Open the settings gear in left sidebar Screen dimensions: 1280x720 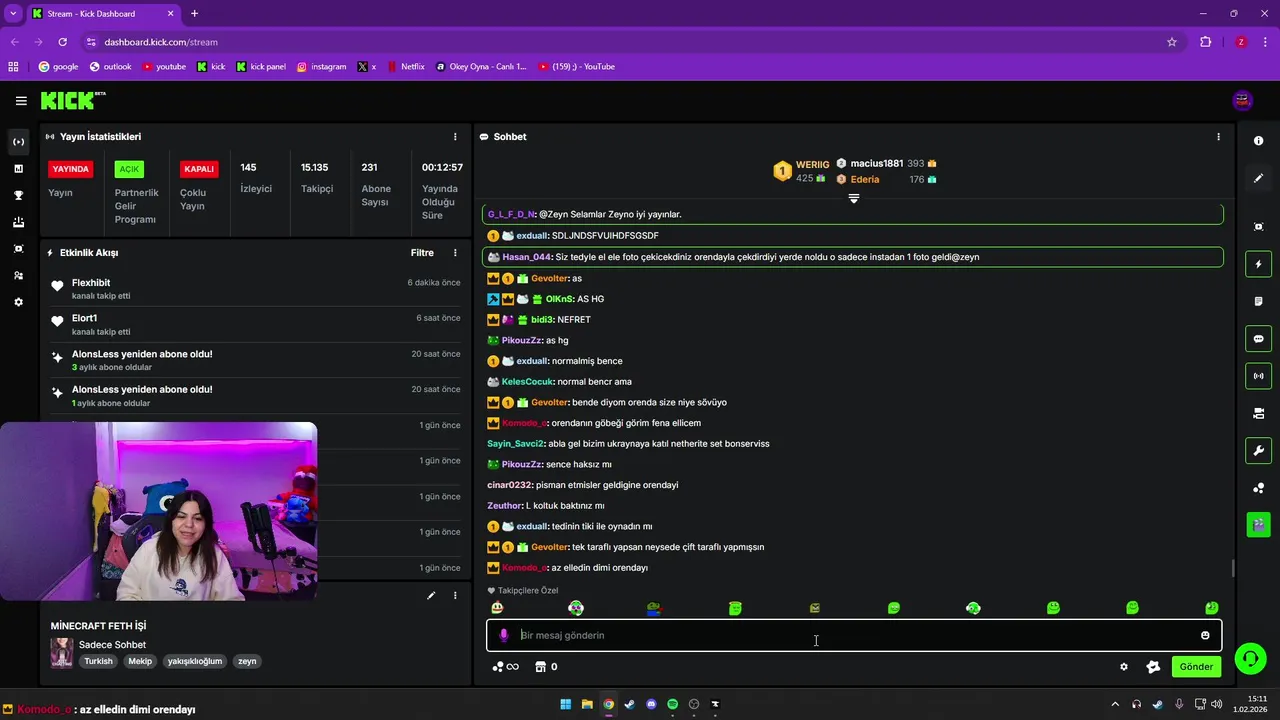(x=18, y=302)
